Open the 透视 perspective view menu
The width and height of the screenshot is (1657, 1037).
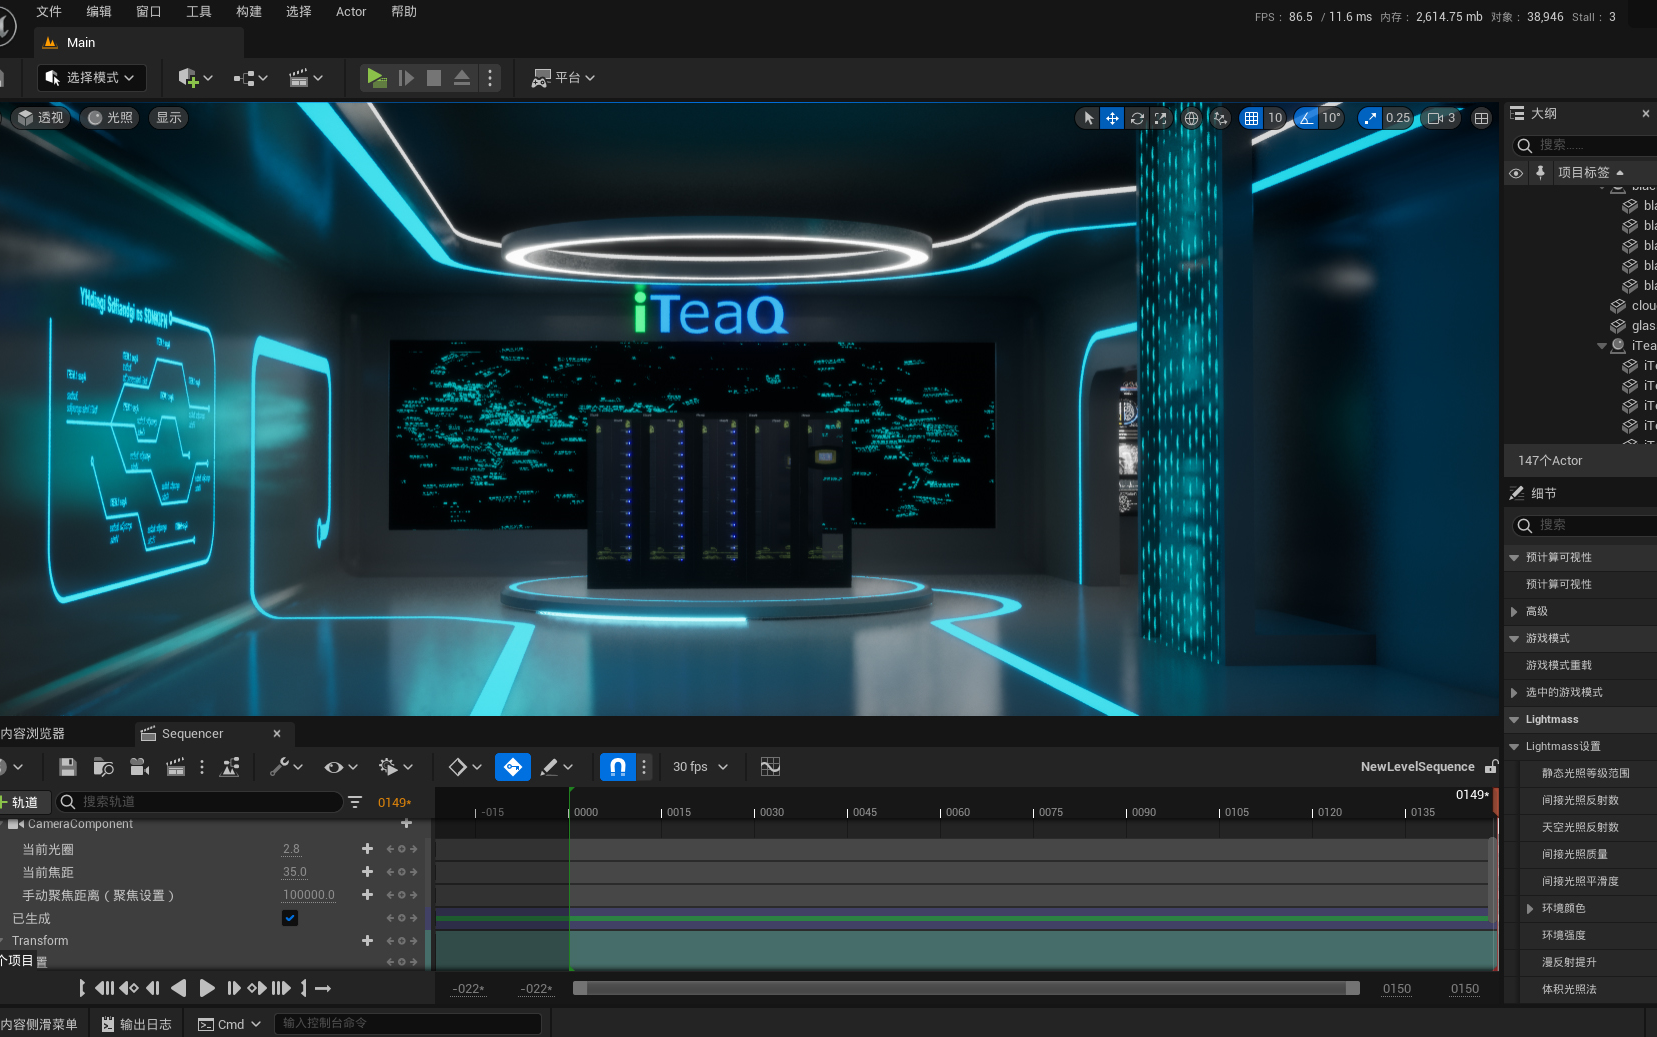coord(41,118)
